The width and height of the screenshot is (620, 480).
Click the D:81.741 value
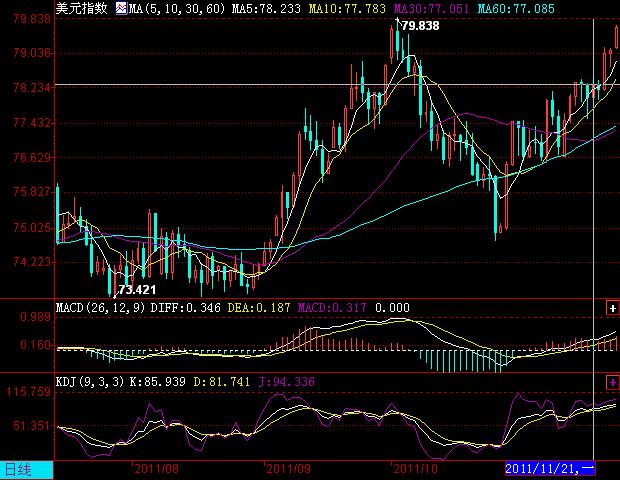tap(221, 382)
